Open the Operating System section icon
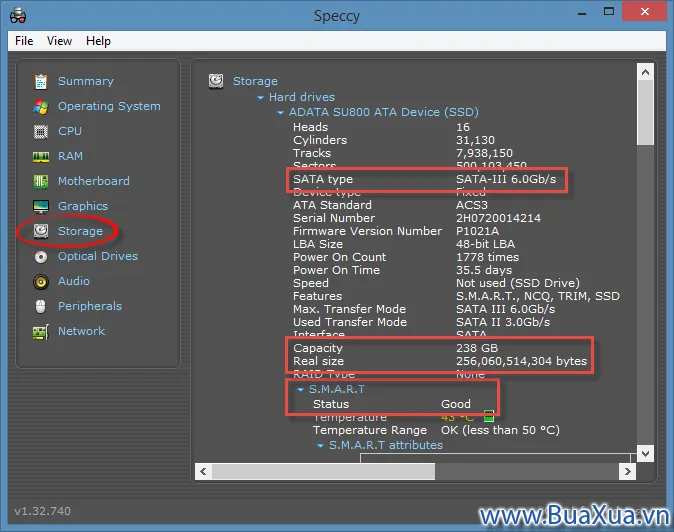This screenshot has height=532, width=674. (x=41, y=106)
